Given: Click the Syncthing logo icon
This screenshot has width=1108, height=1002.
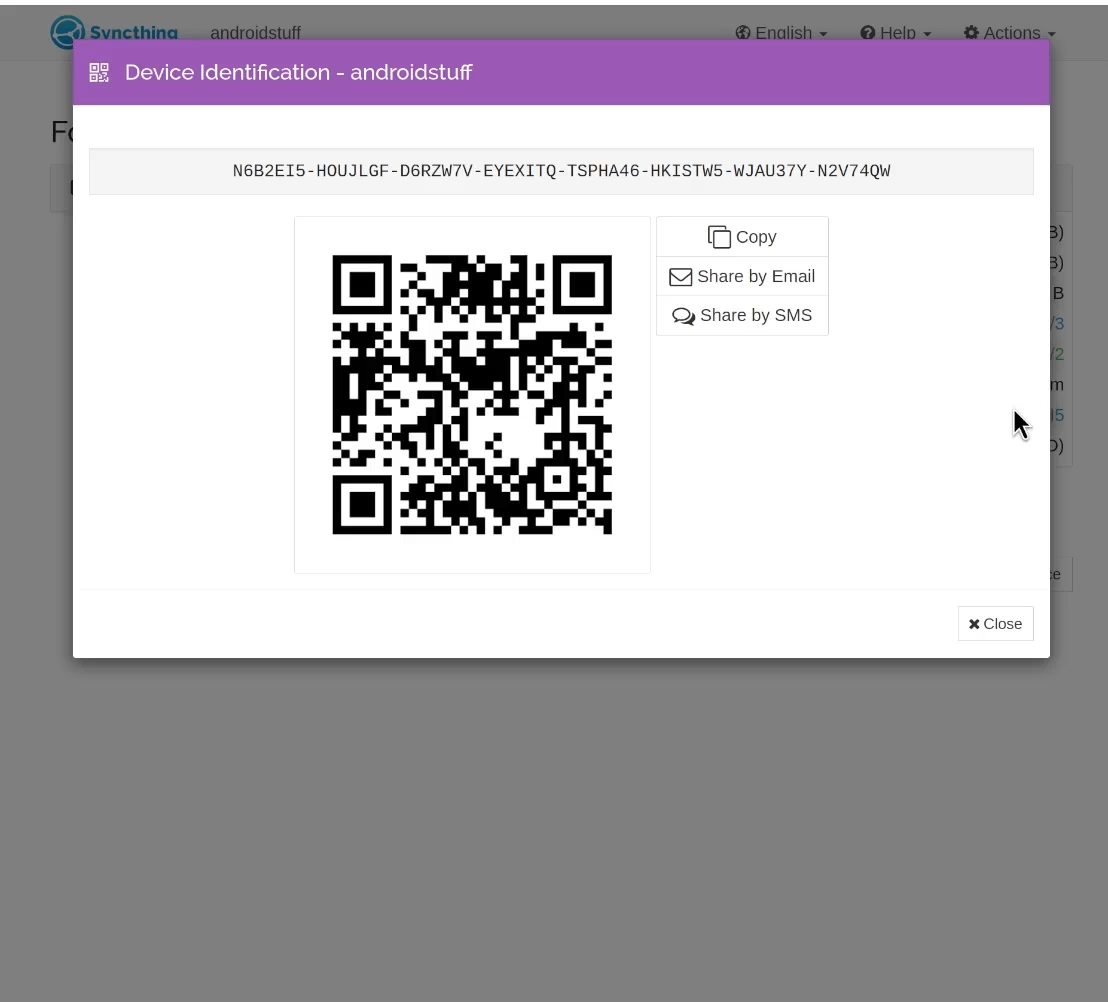Looking at the screenshot, I should coord(68,33).
